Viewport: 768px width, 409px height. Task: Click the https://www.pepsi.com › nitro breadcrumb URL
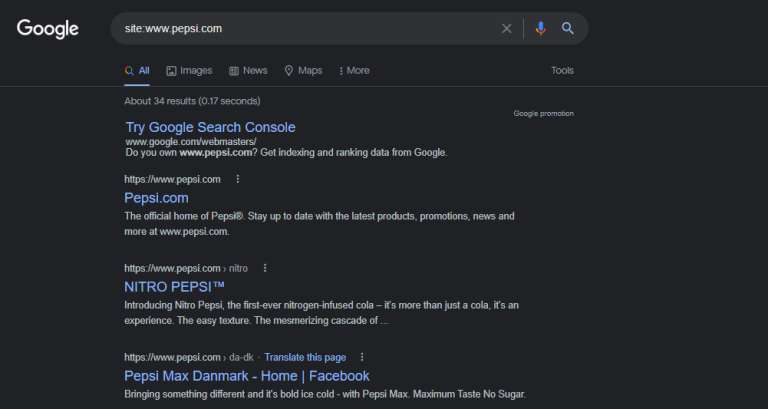click(x=186, y=268)
